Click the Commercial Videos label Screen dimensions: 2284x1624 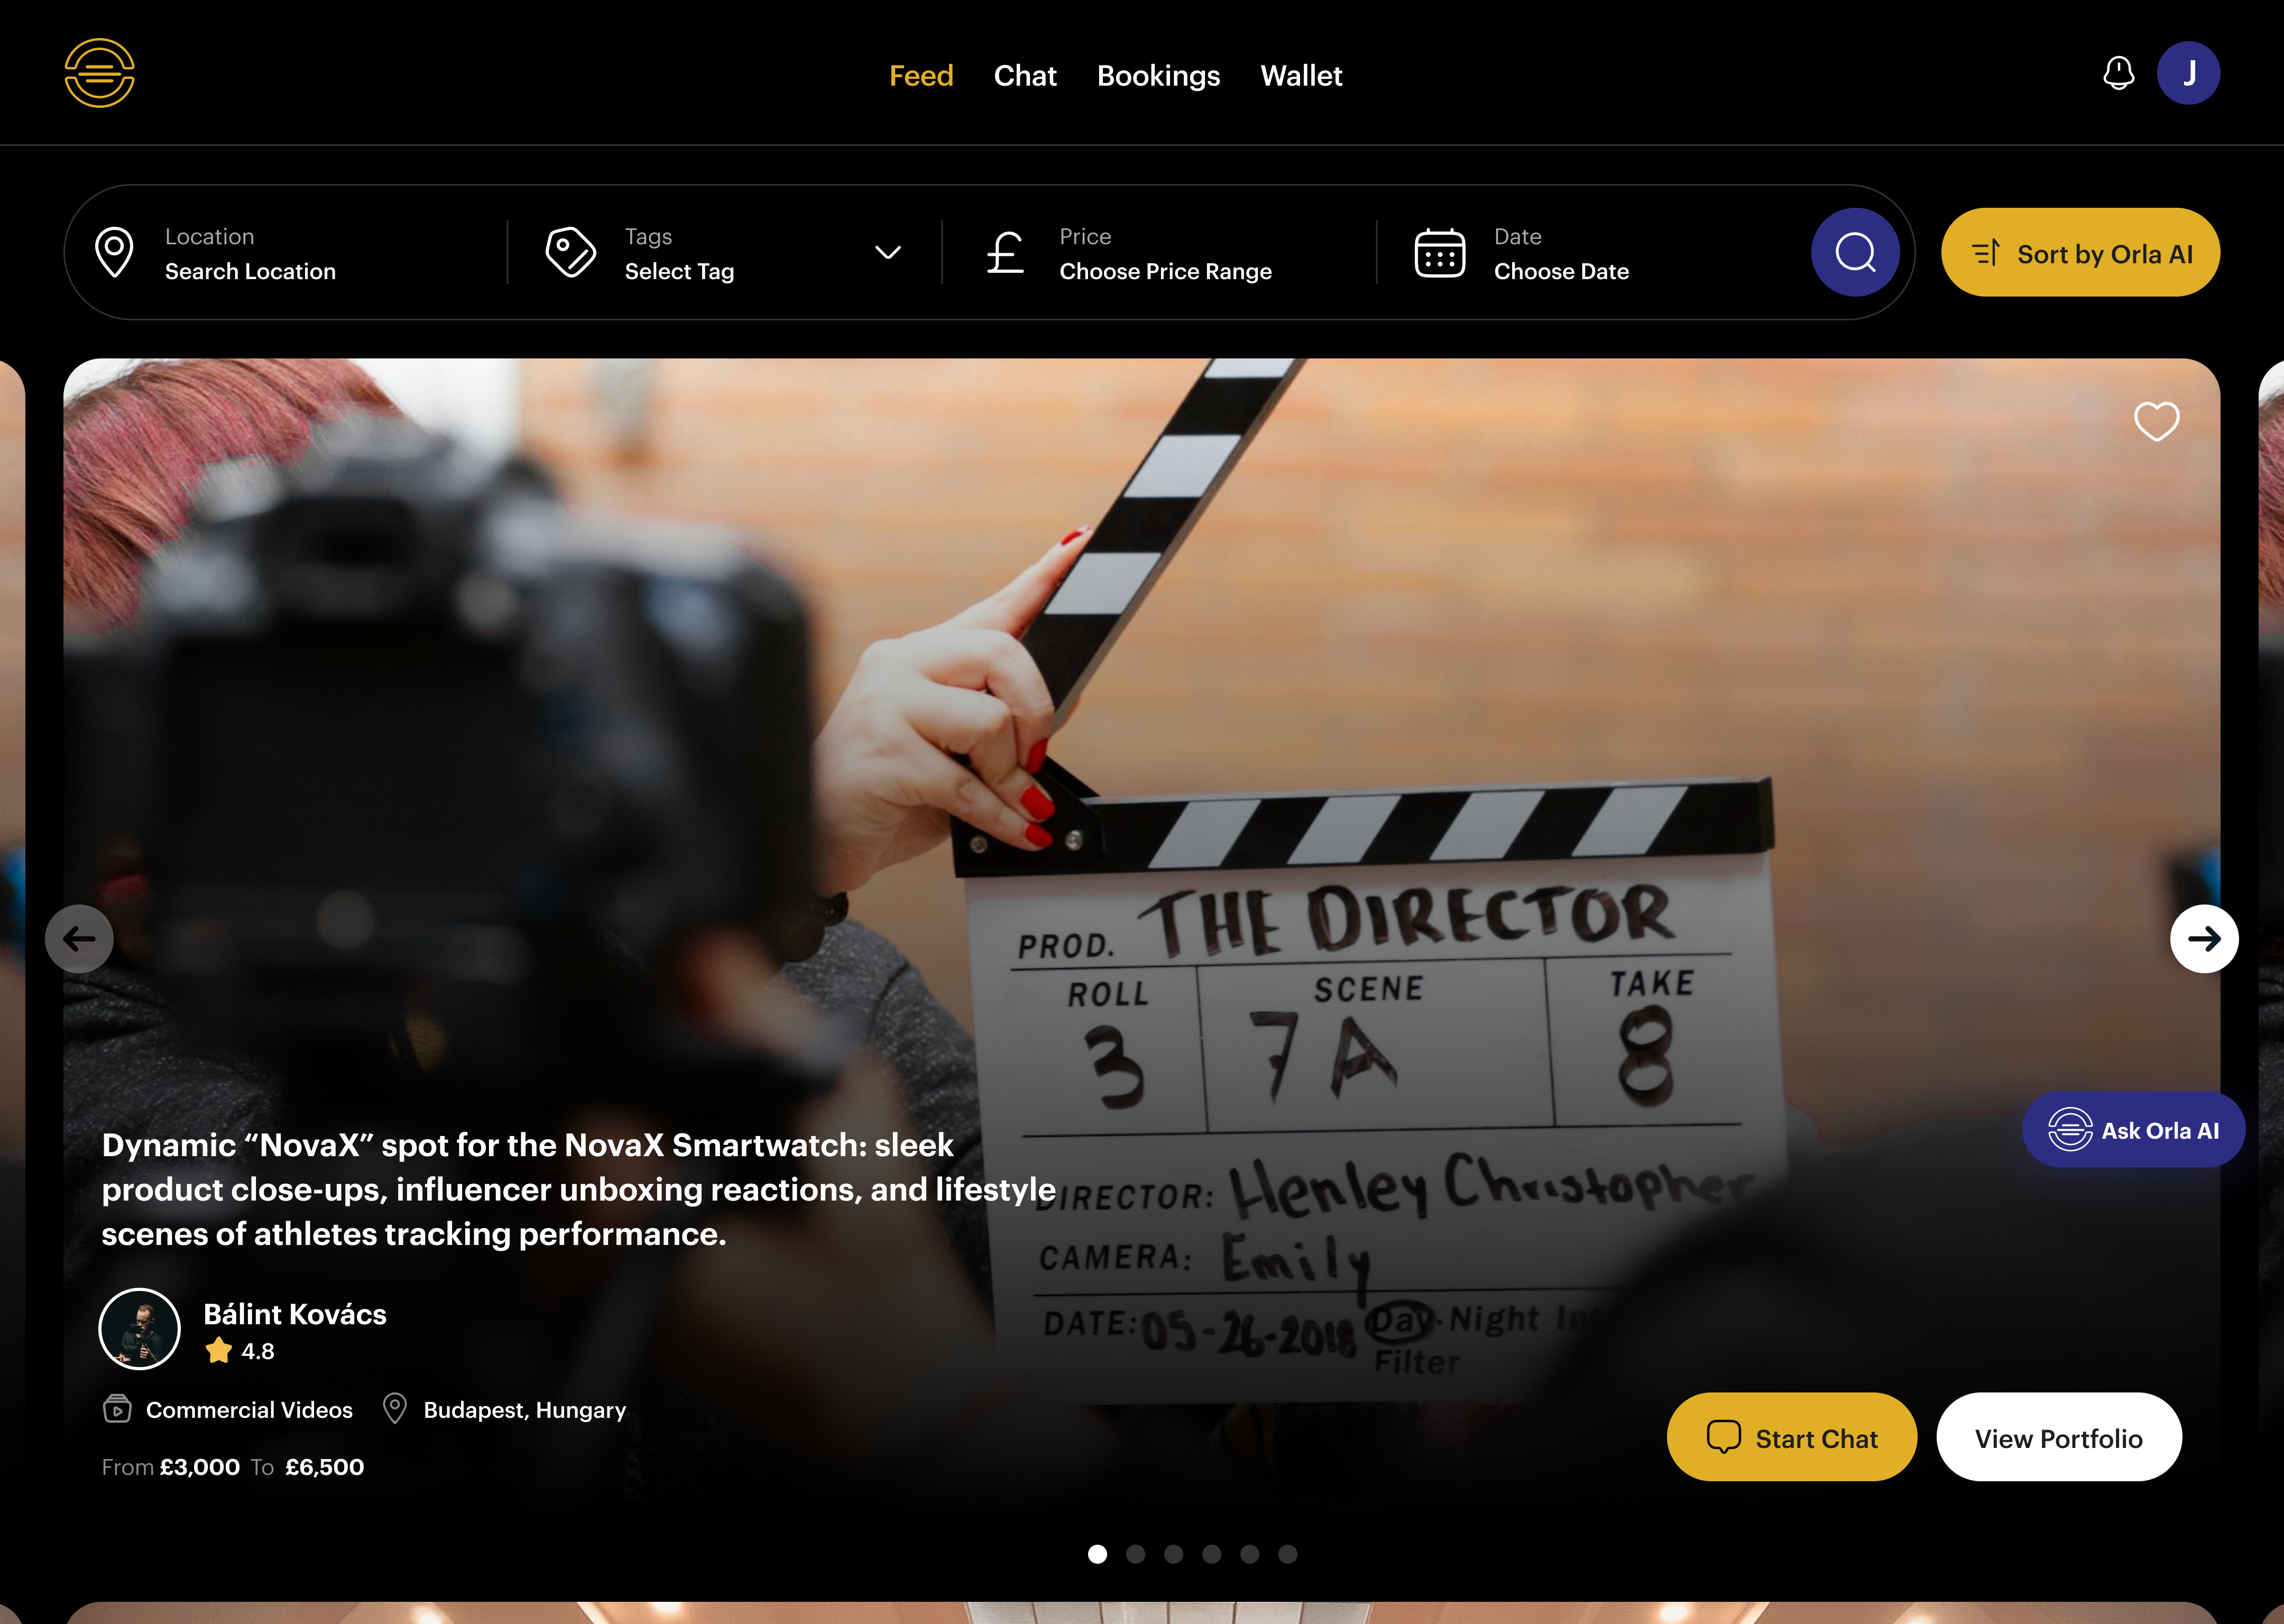pos(249,1410)
